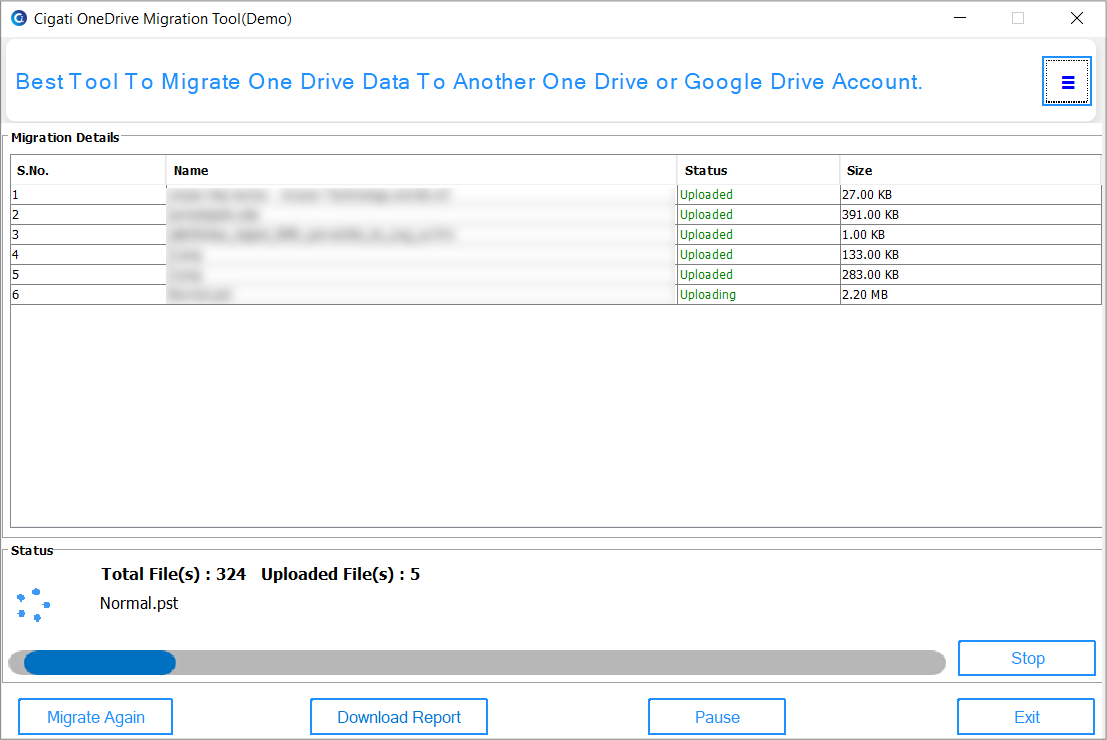The width and height of the screenshot is (1107, 740).
Task: Click the Size column header
Action: 970,170
